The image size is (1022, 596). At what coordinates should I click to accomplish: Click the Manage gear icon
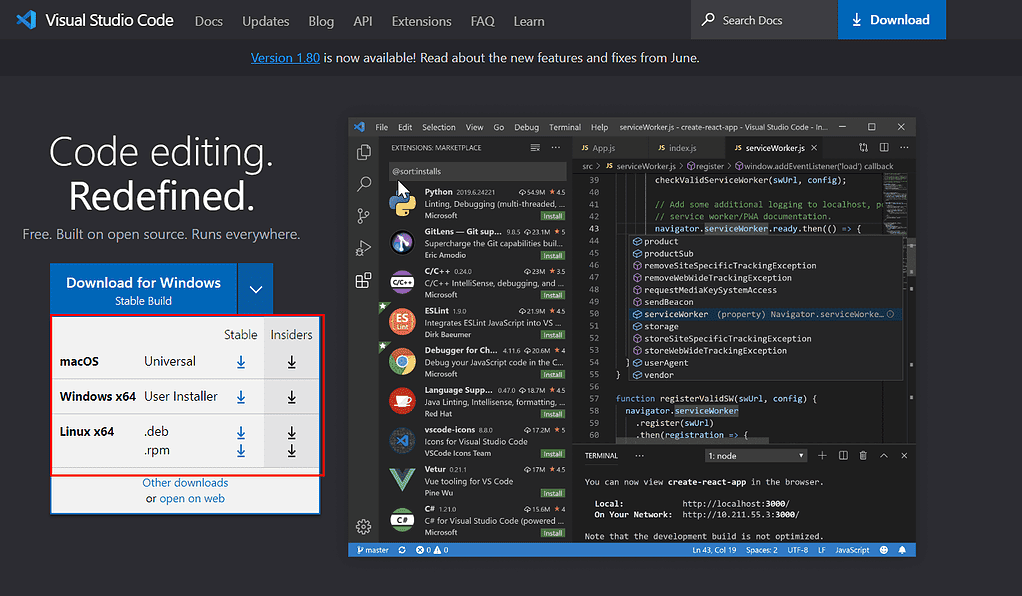(363, 525)
